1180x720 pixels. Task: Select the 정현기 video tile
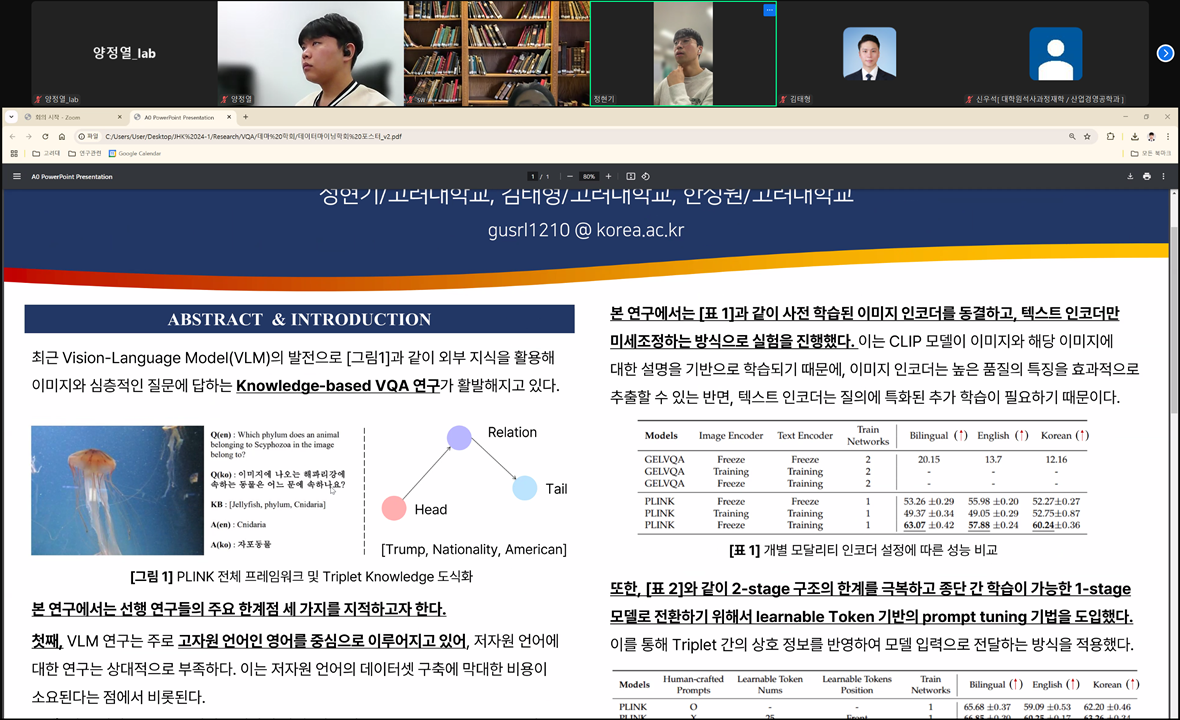click(x=683, y=53)
